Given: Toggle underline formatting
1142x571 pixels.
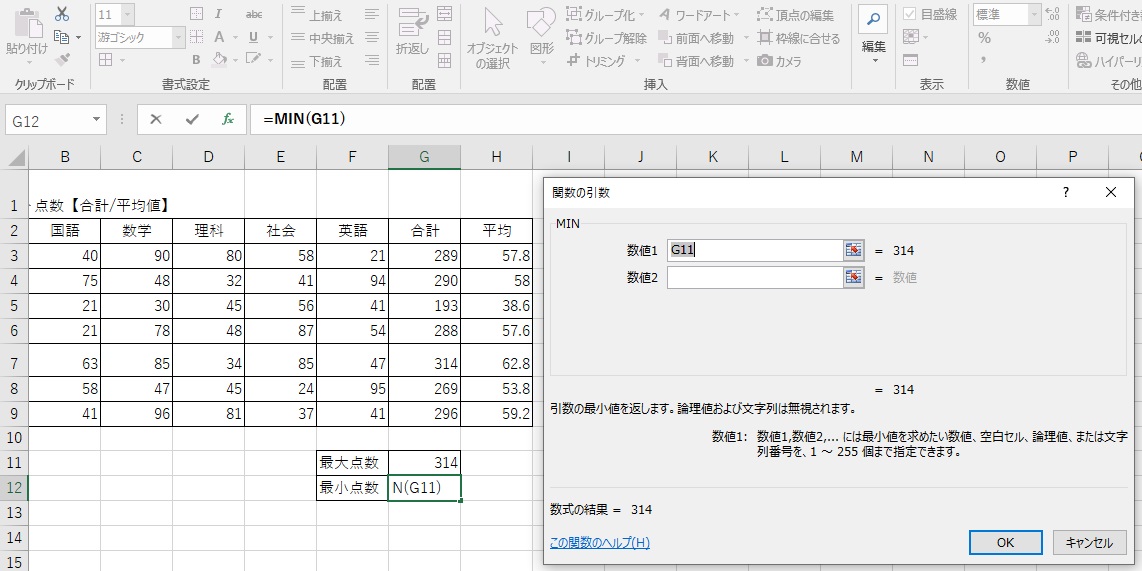Looking at the screenshot, I should 253,37.
